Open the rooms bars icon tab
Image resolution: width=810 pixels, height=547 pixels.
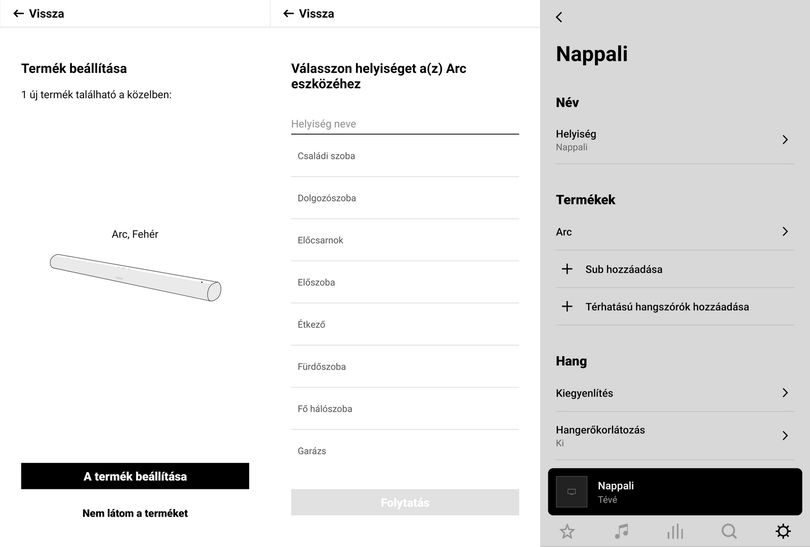click(675, 531)
